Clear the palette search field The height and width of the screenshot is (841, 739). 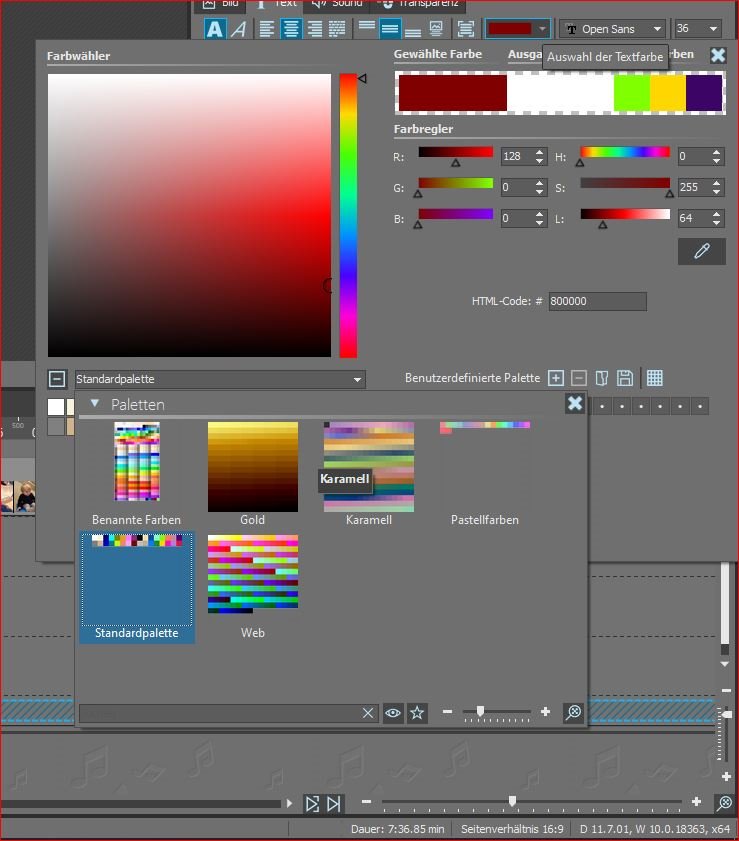[x=368, y=713]
